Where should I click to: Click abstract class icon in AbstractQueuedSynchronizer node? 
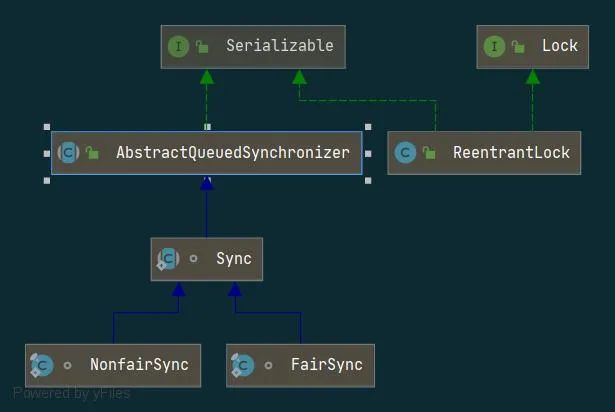pyautogui.click(x=69, y=153)
